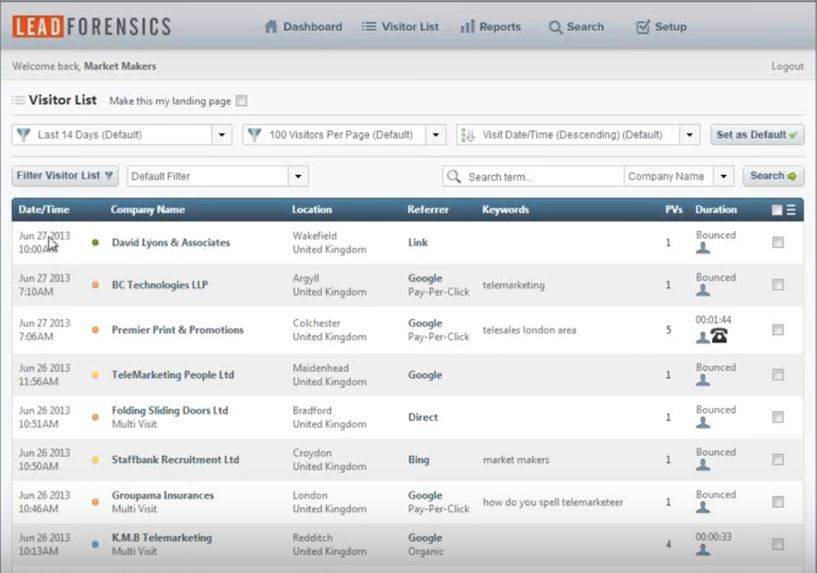Open the Reports menu

(x=490, y=27)
